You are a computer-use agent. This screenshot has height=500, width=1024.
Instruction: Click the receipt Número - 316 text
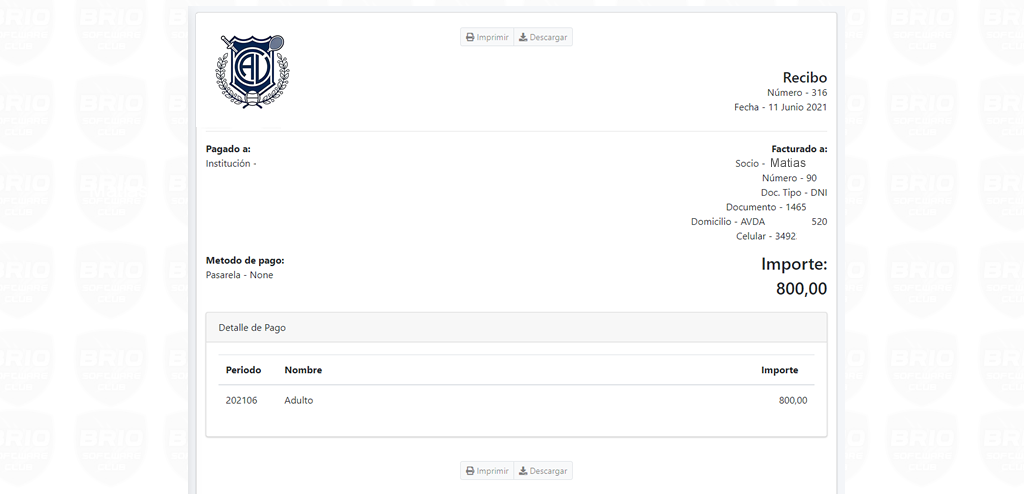coord(797,93)
